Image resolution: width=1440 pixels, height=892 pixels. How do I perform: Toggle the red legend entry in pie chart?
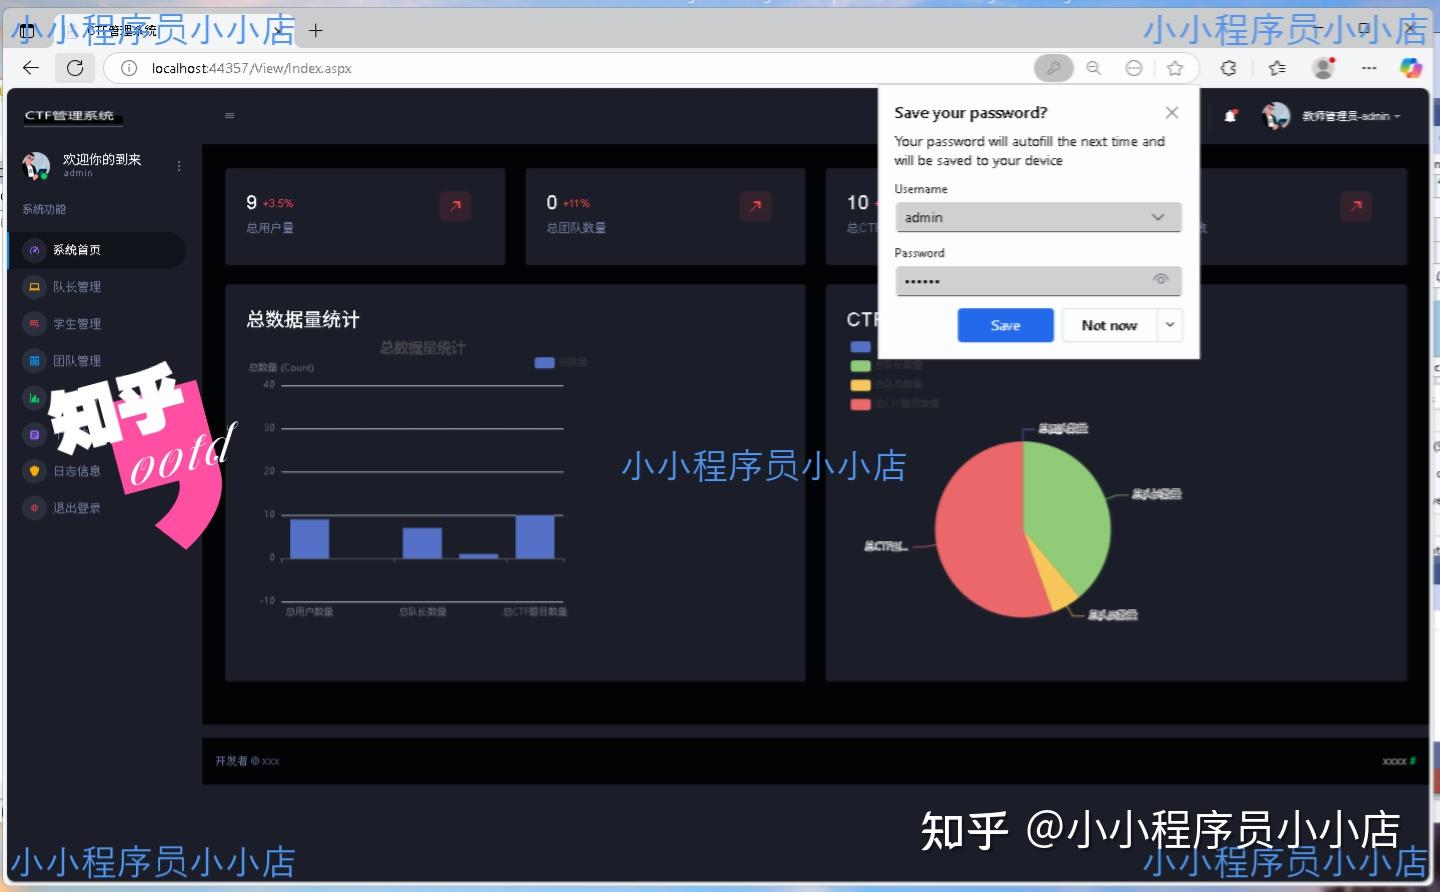point(860,404)
